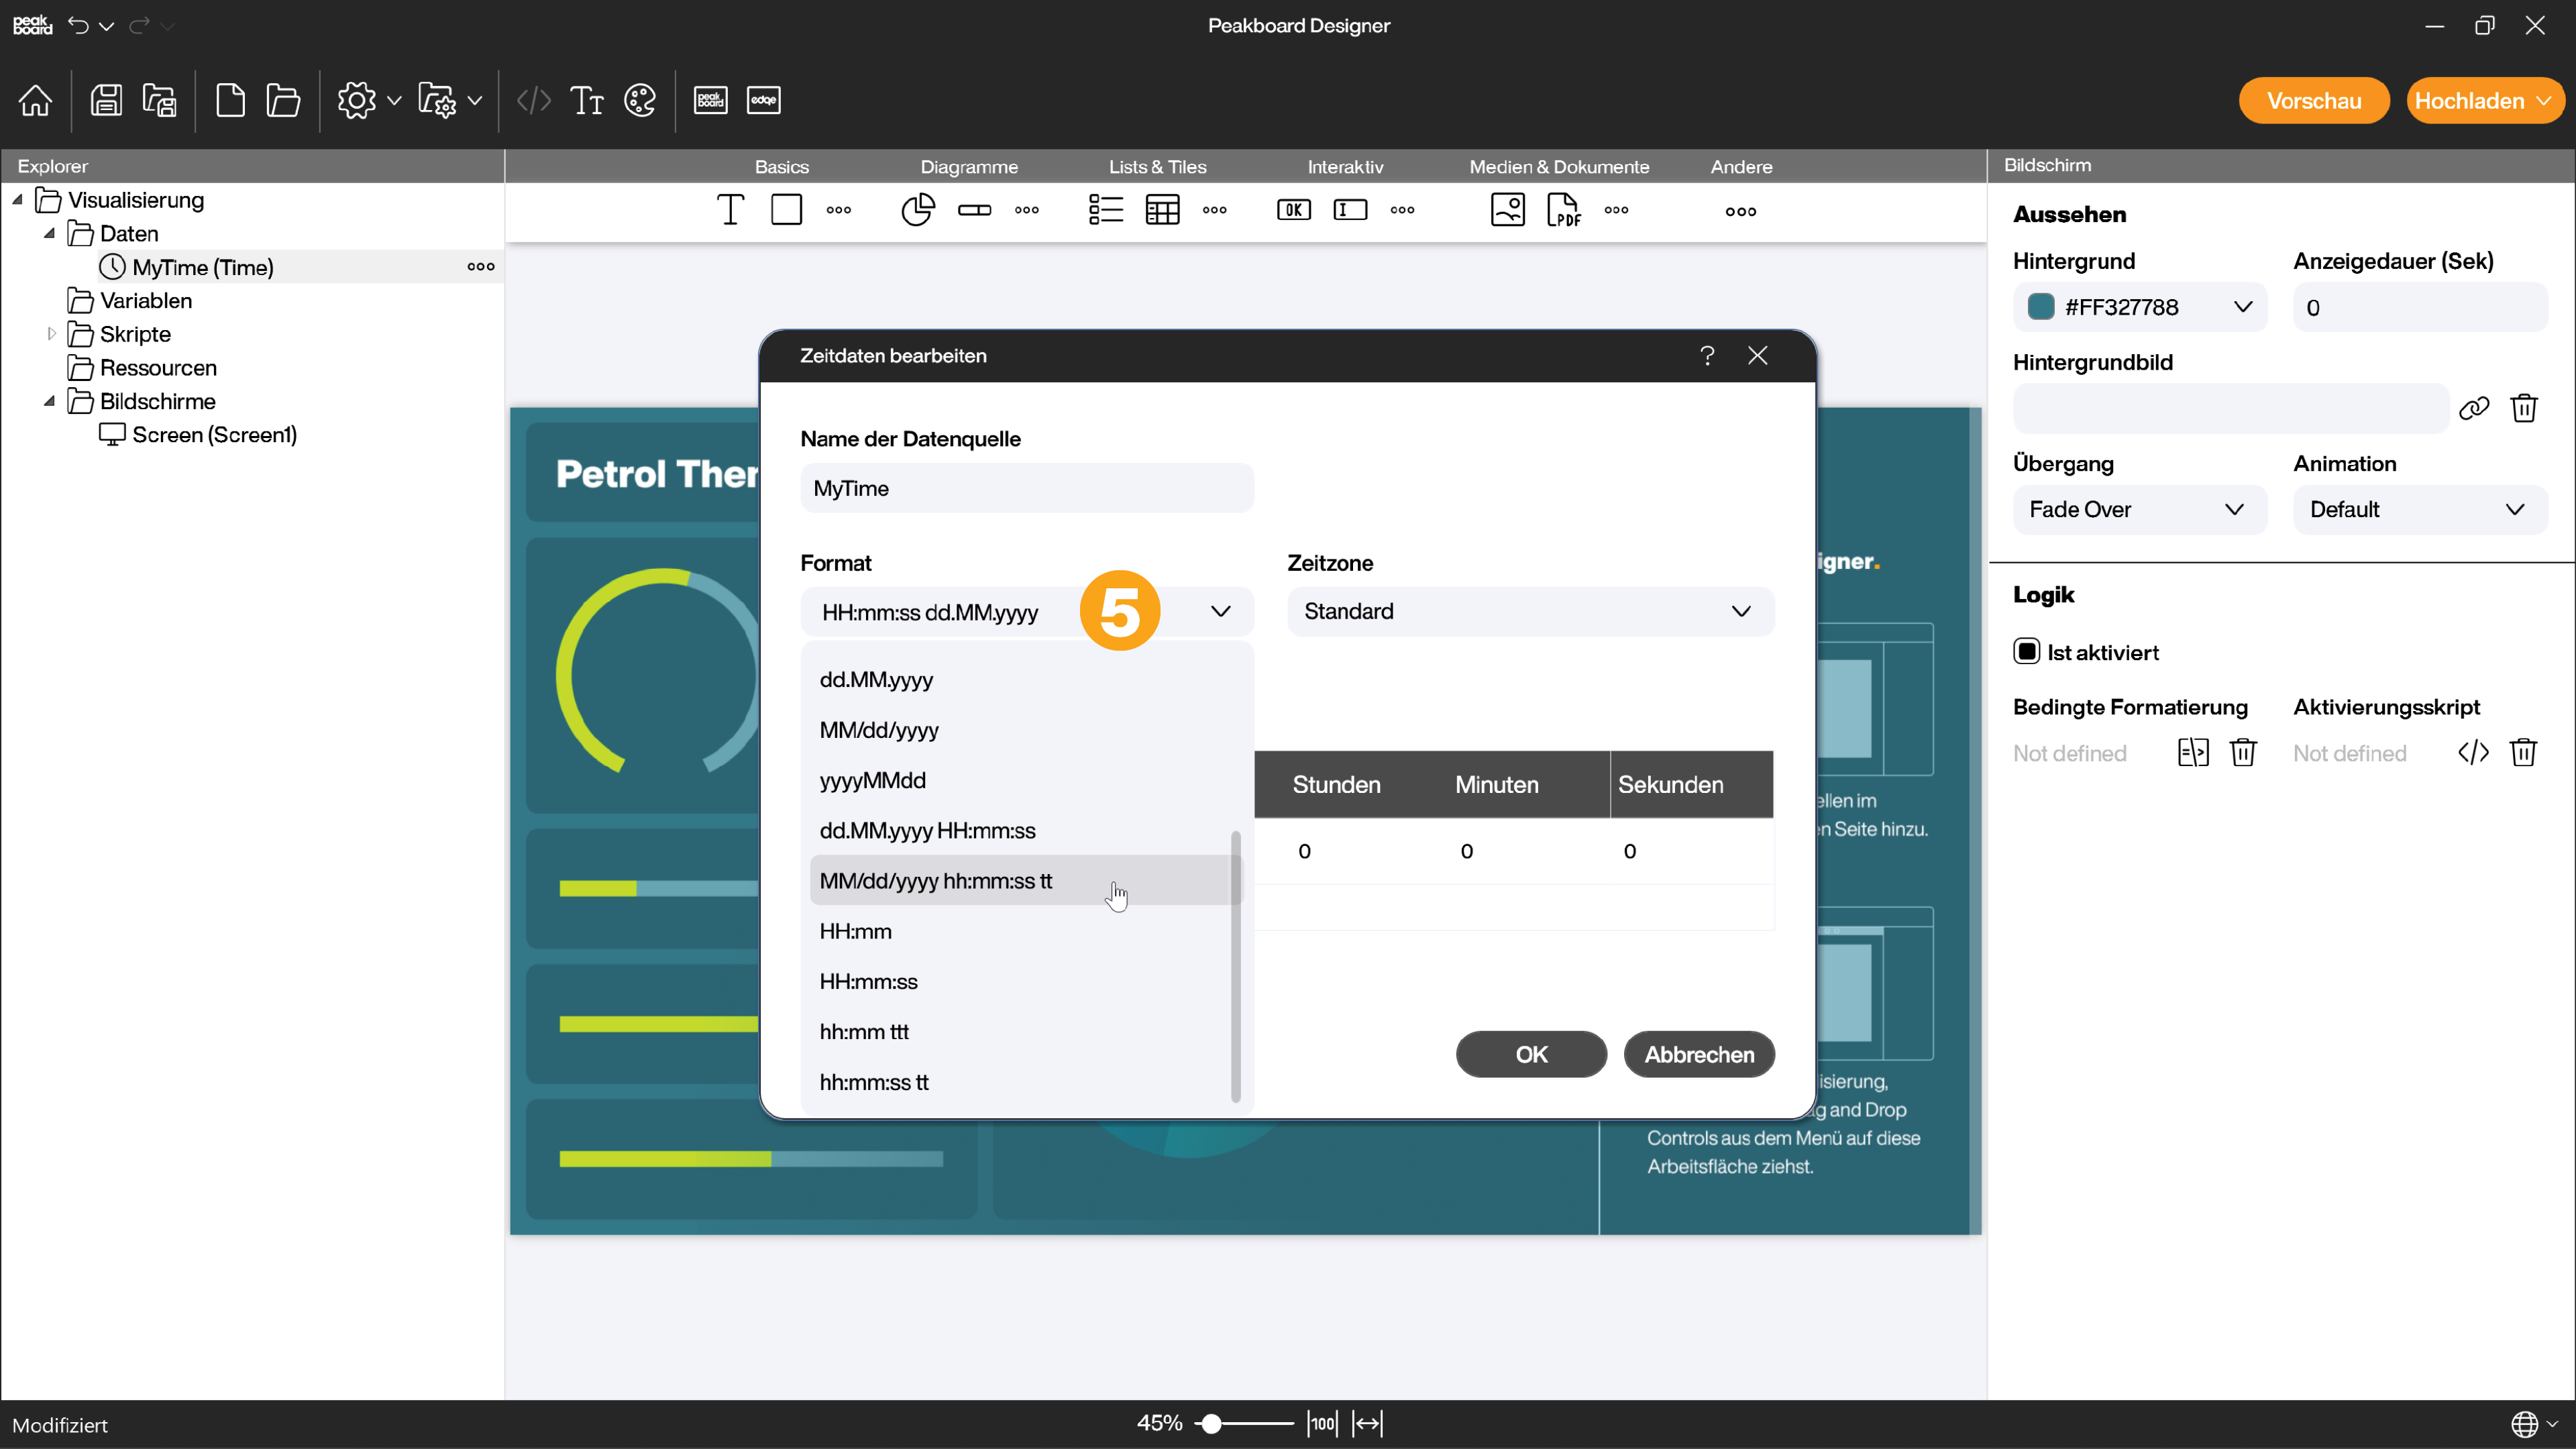Click Abbrechen to cancel the dialog
Screen dimensions: 2576x1449
pyautogui.click(x=1699, y=1055)
